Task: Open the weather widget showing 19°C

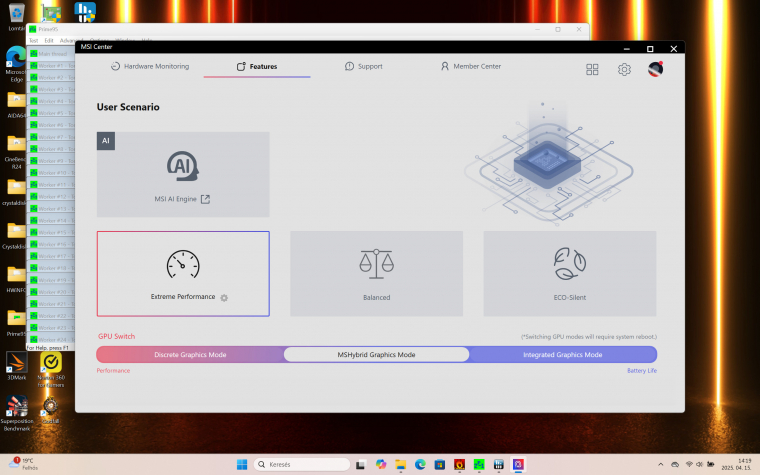Action: (23, 464)
